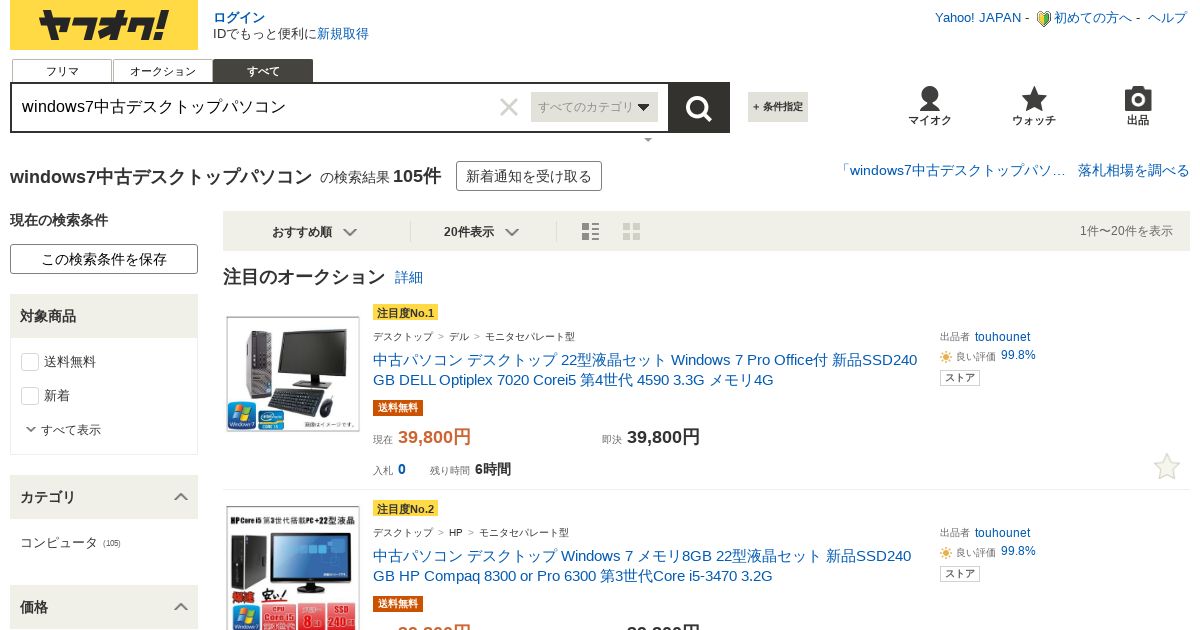Click 新着通知を受け取る button

(x=529, y=176)
